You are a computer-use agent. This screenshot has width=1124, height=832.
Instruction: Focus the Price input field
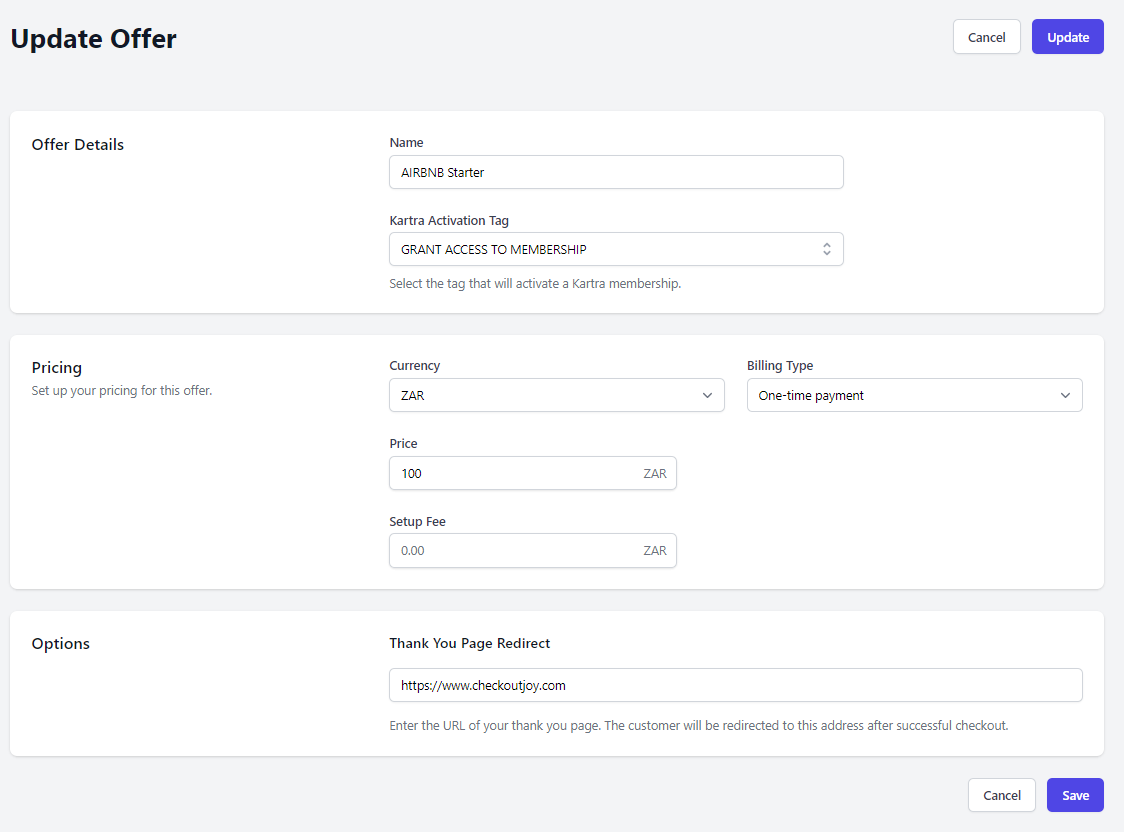[533, 473]
